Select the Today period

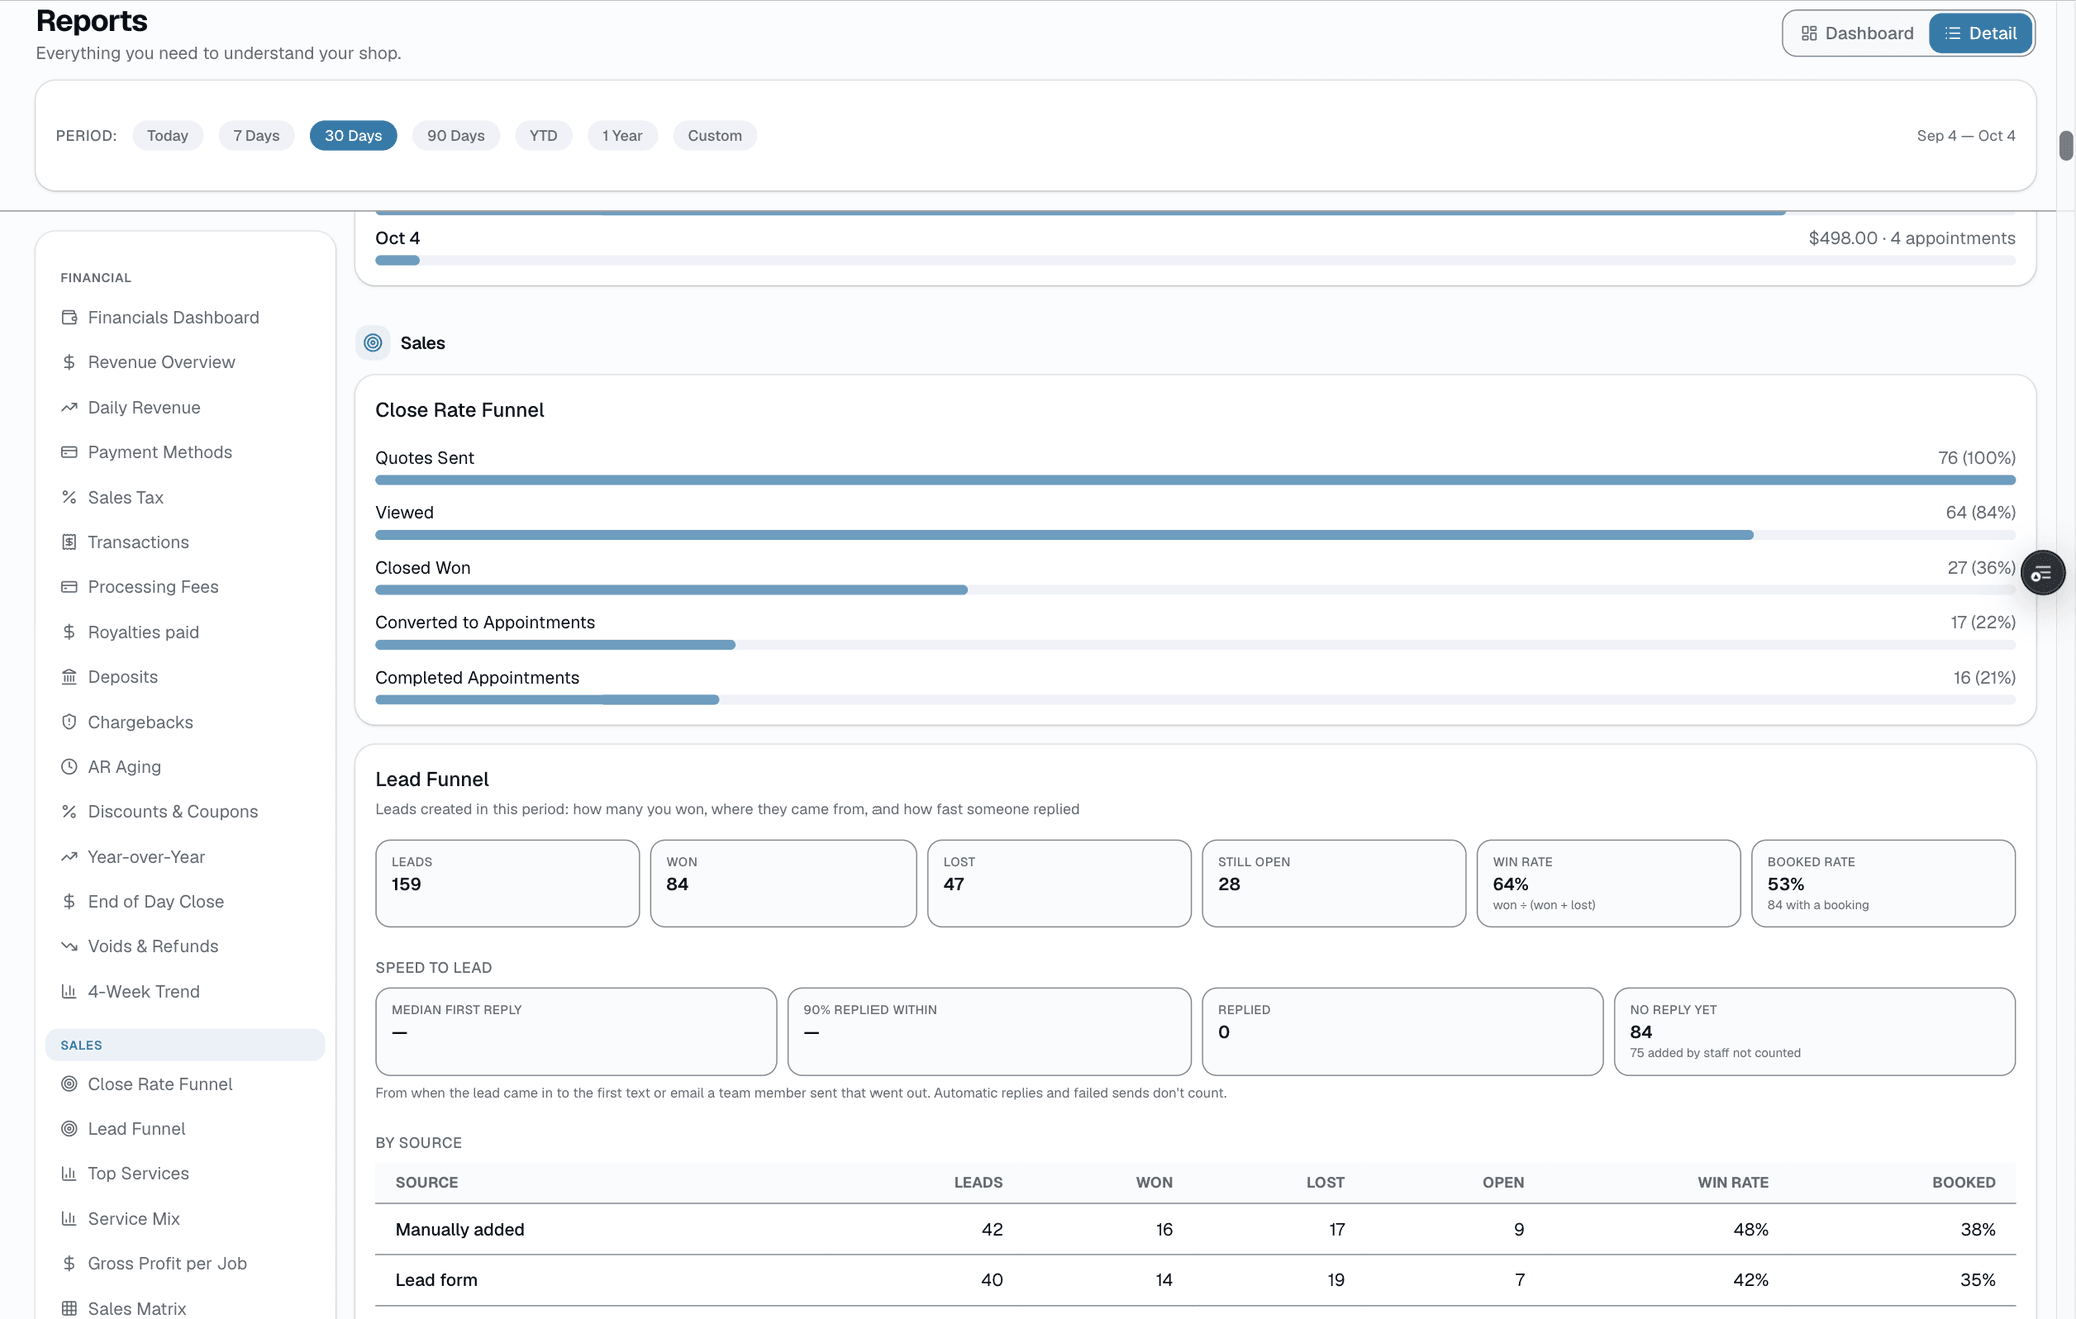point(167,136)
